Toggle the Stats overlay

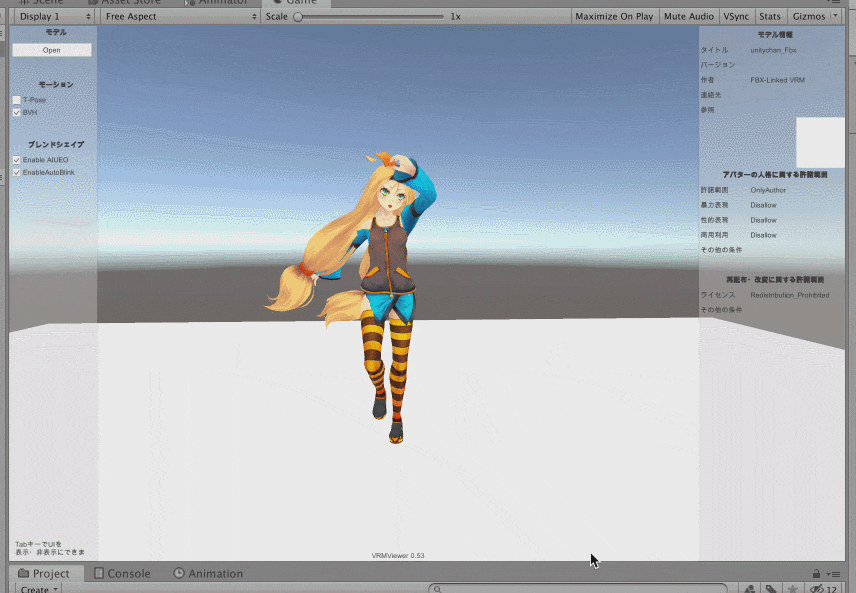click(x=770, y=16)
